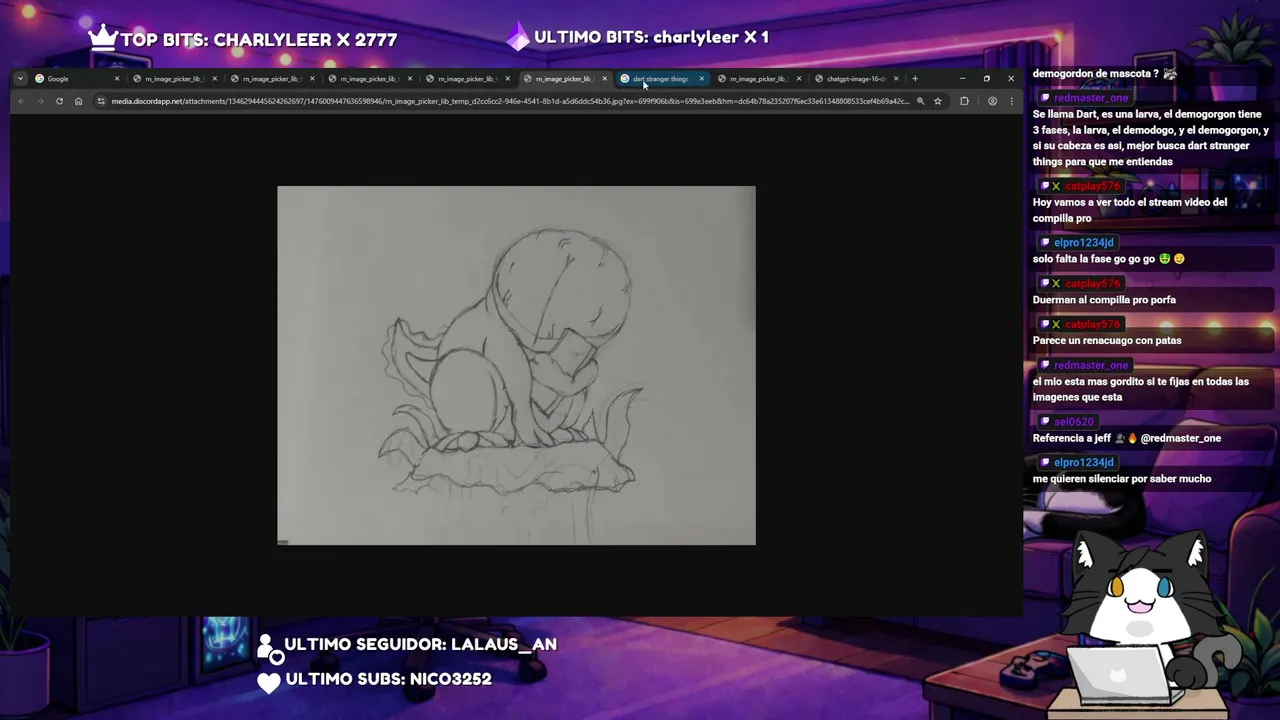Click the 'TOP BITS: CHARLYLEER X 2777' label
Image resolution: width=1280 pixels, height=720 pixels.
[259, 40]
